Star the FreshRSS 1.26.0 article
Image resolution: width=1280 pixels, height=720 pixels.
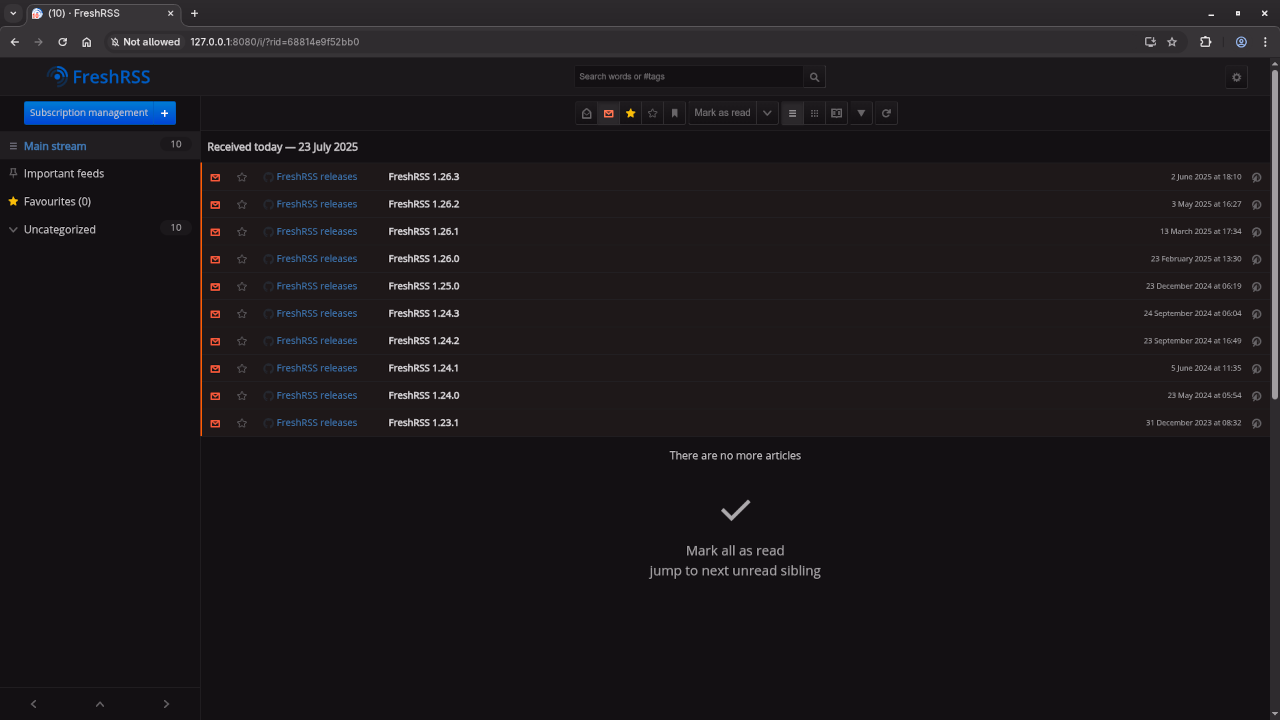point(242,259)
